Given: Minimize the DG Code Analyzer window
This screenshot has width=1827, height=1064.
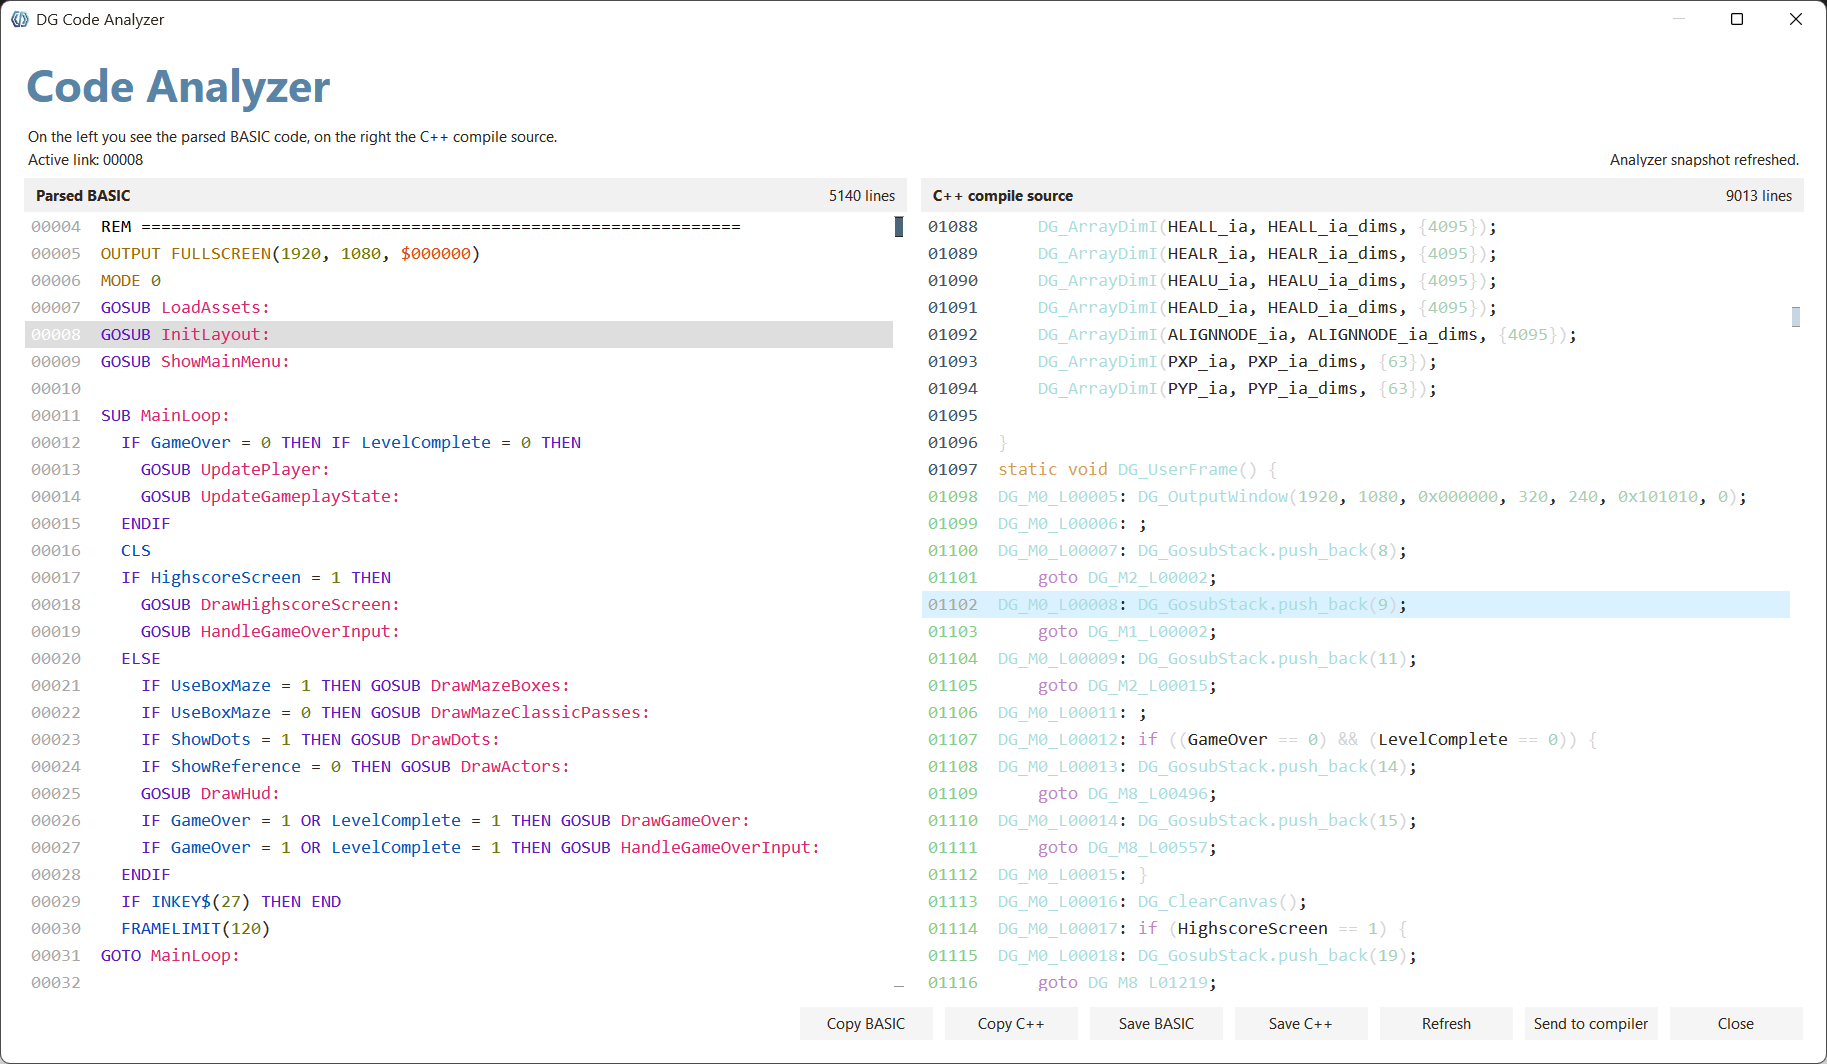Looking at the screenshot, I should [1679, 19].
